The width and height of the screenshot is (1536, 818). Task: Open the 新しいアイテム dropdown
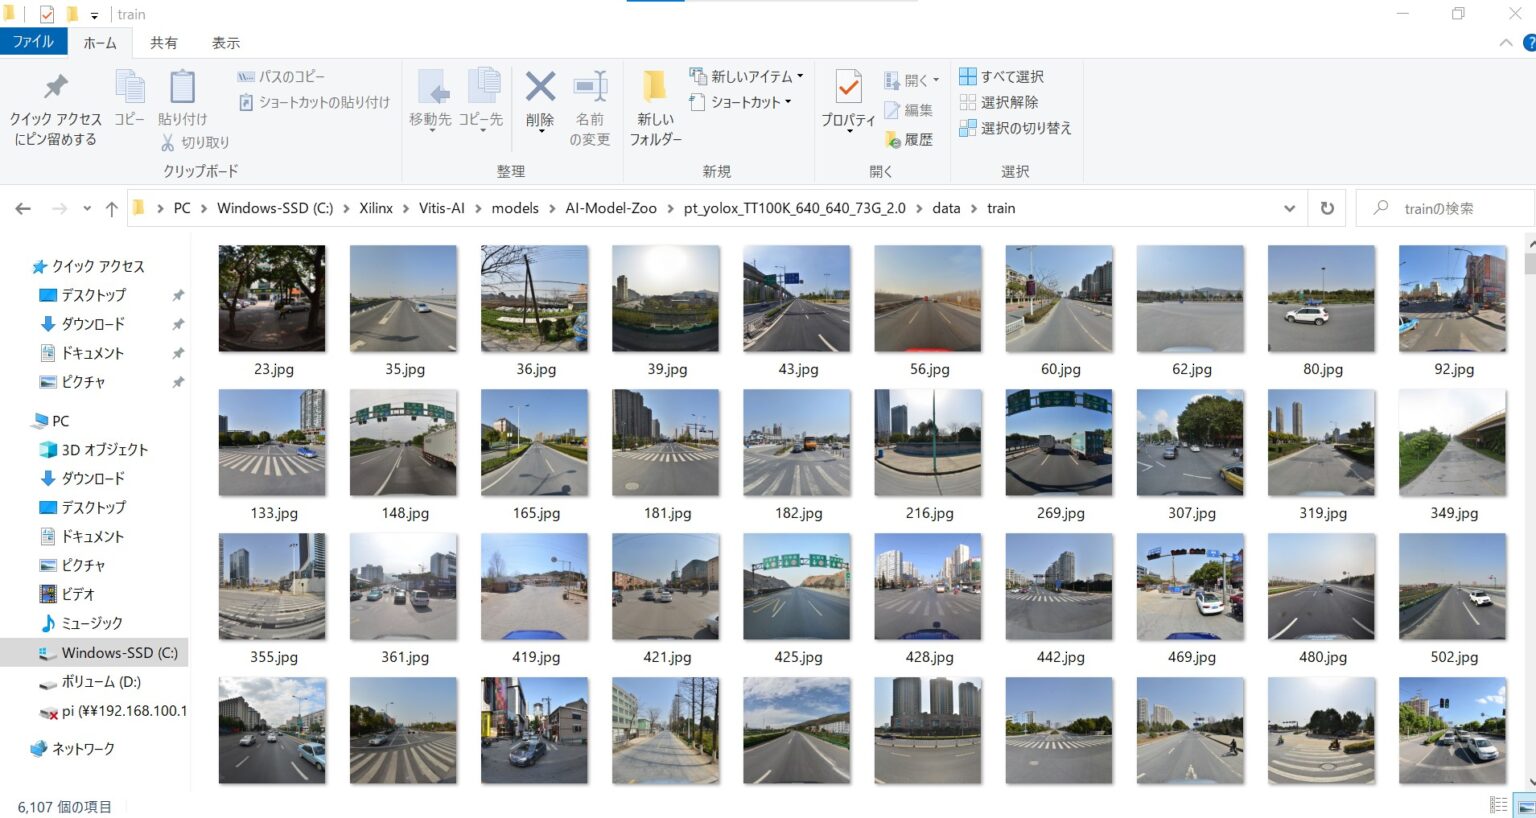tap(745, 76)
